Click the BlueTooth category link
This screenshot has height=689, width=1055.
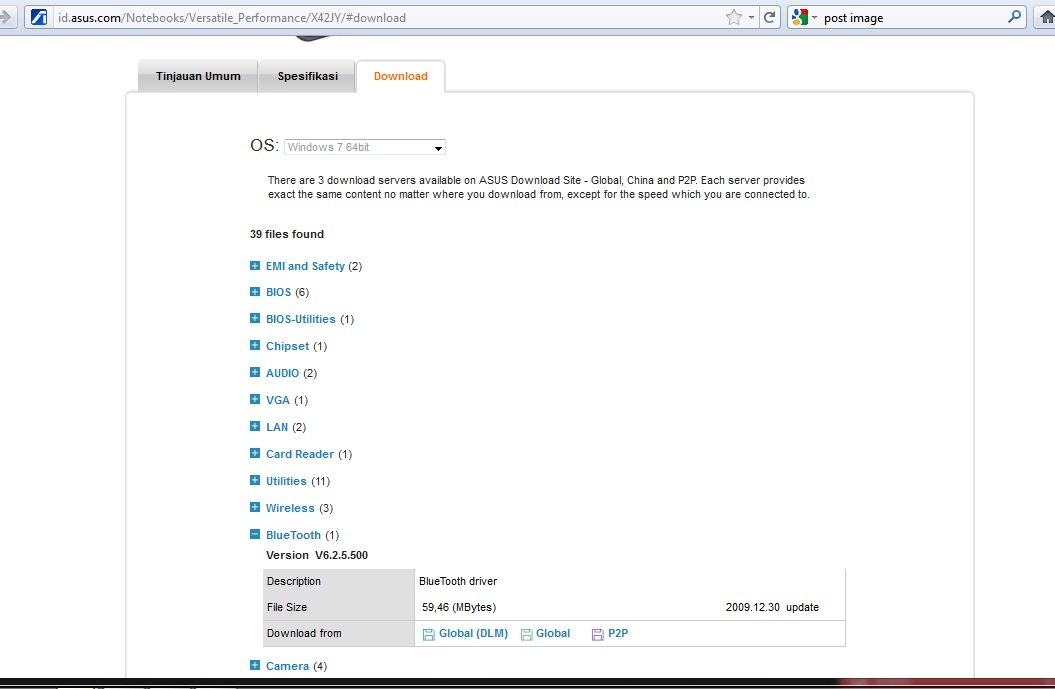pyautogui.click(x=293, y=535)
